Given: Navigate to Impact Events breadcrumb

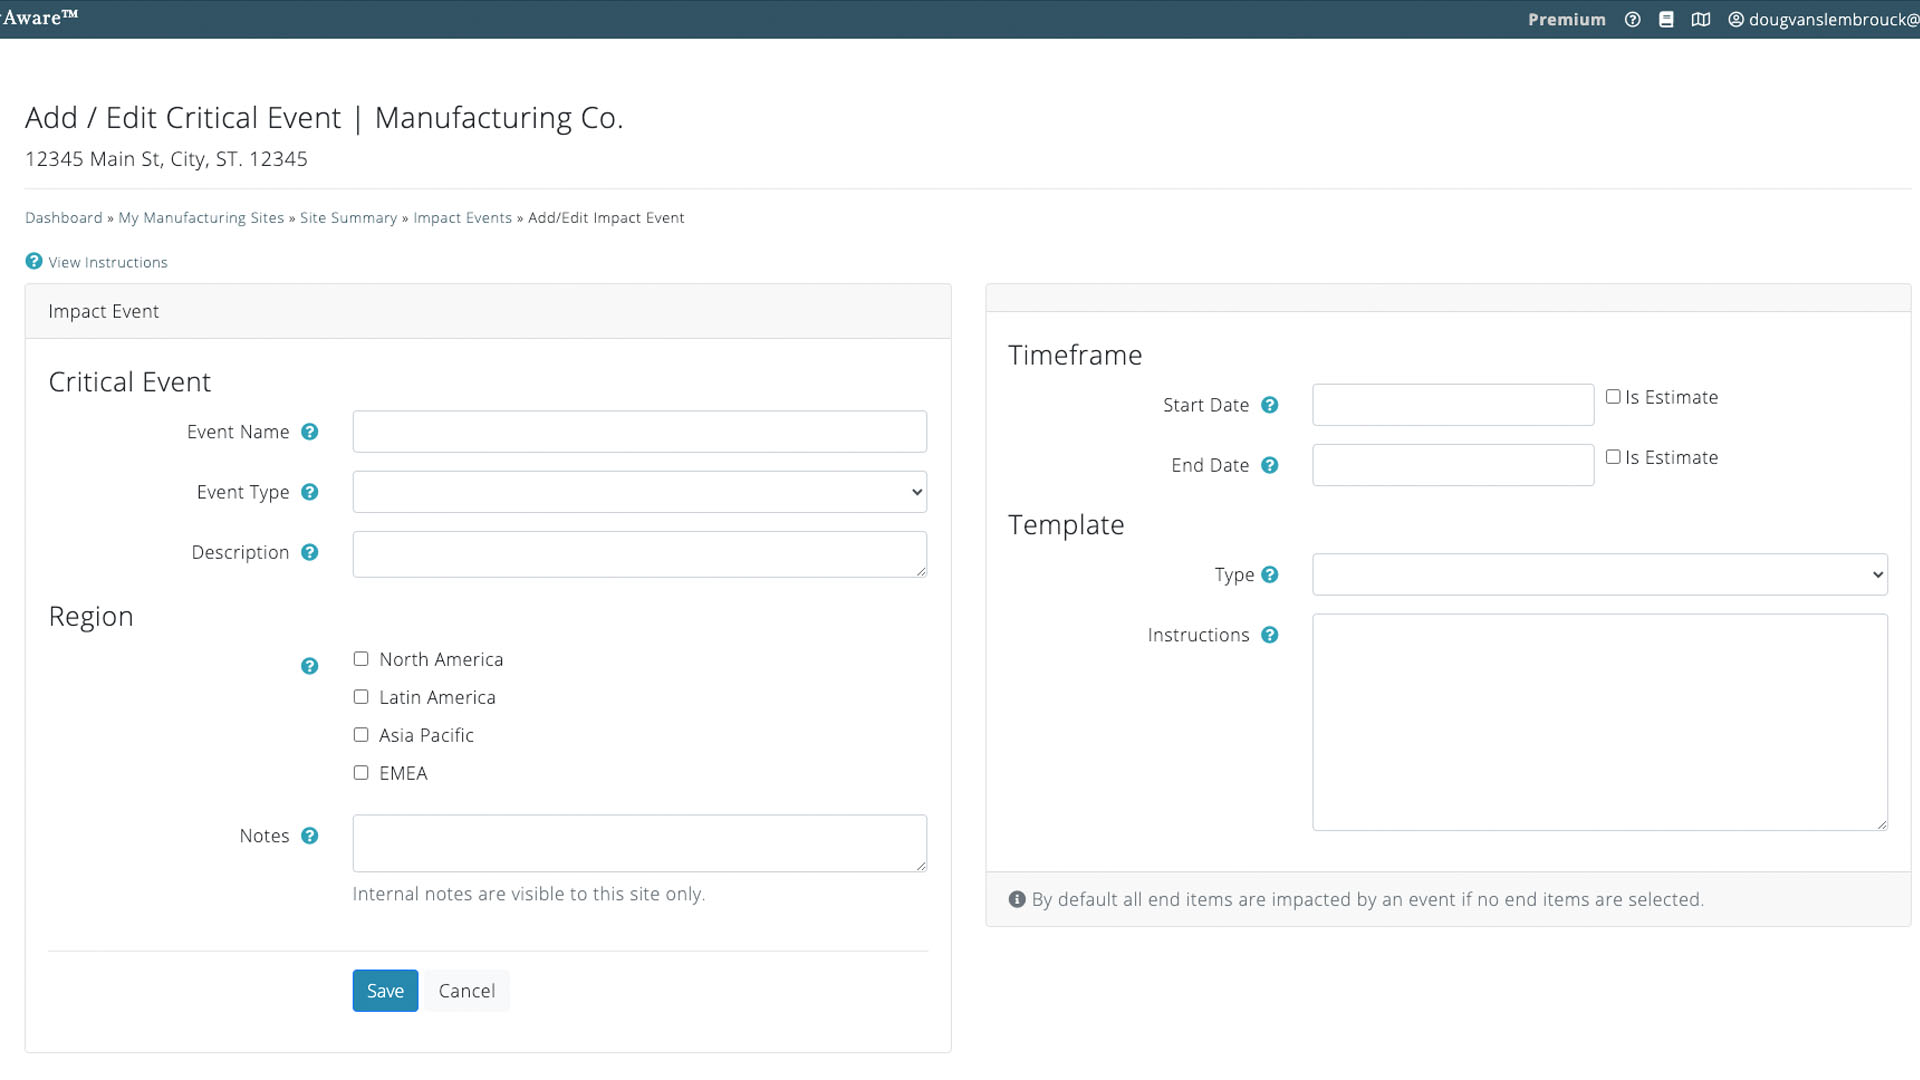Looking at the screenshot, I should [462, 218].
